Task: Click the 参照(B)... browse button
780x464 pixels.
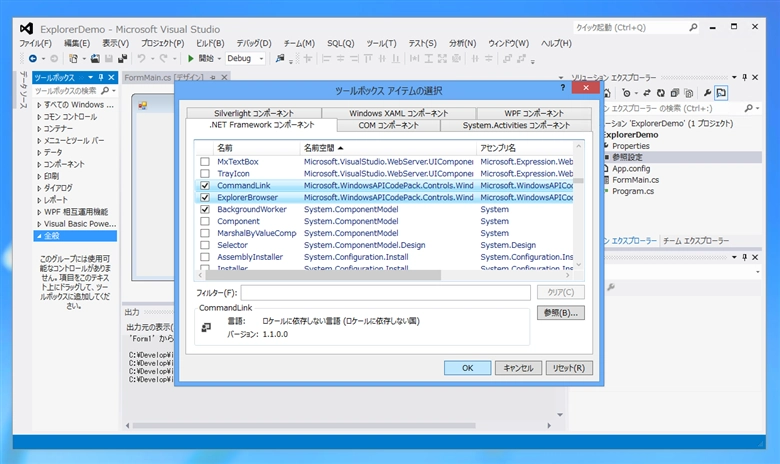Action: (x=561, y=313)
